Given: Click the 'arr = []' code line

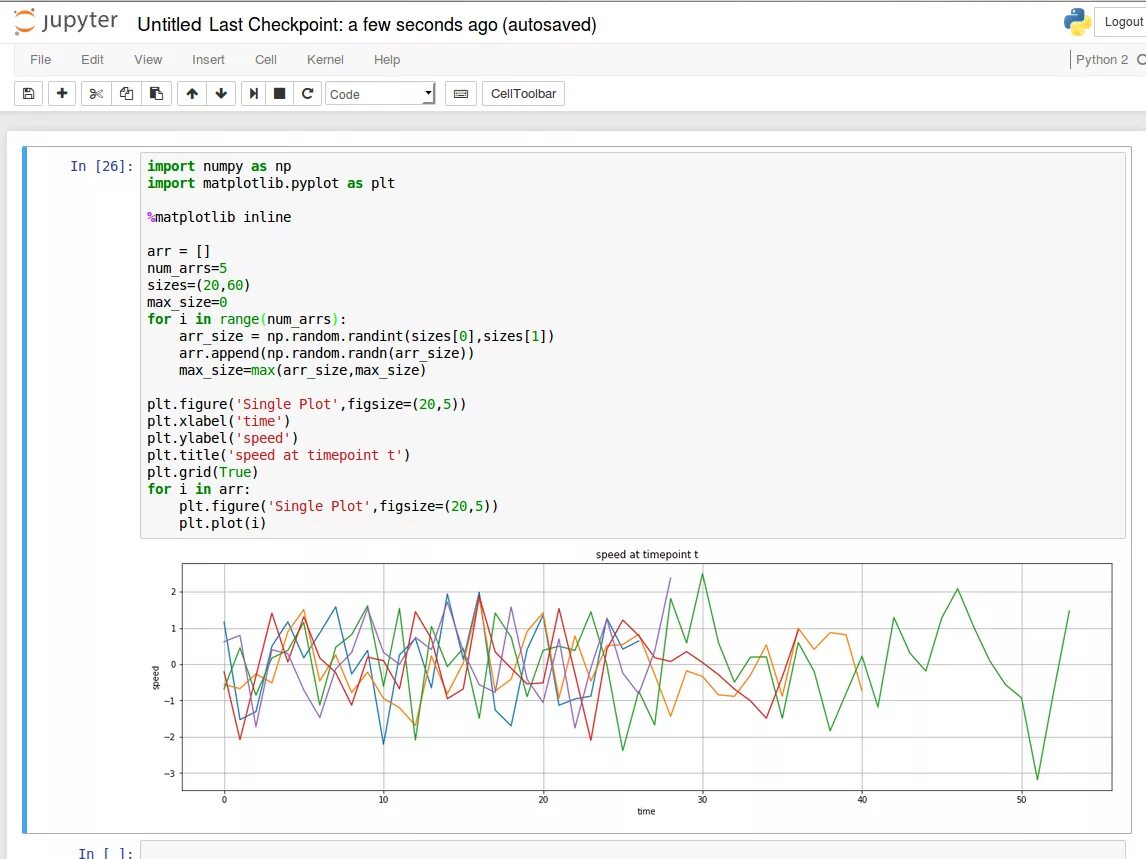Looking at the screenshot, I should coord(178,251).
